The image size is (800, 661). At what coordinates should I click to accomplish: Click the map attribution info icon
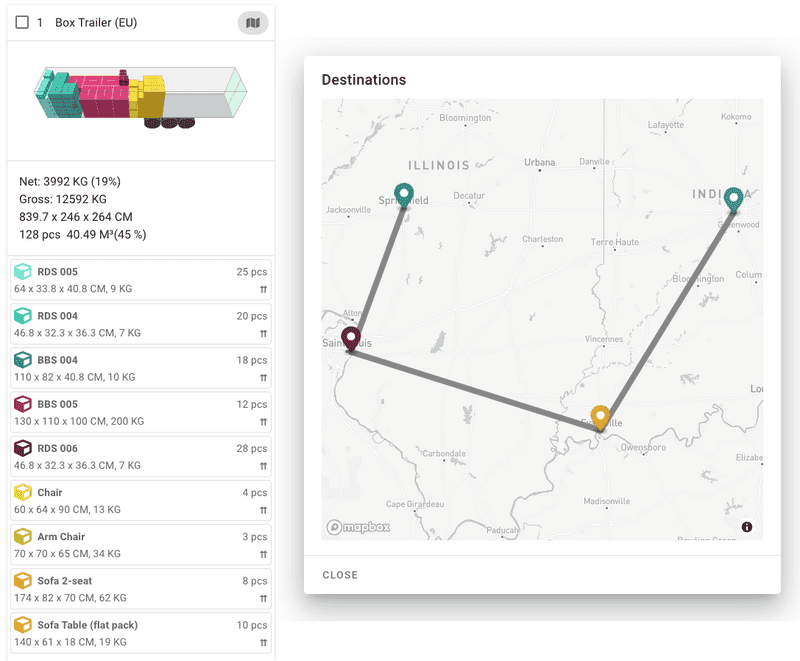(747, 526)
